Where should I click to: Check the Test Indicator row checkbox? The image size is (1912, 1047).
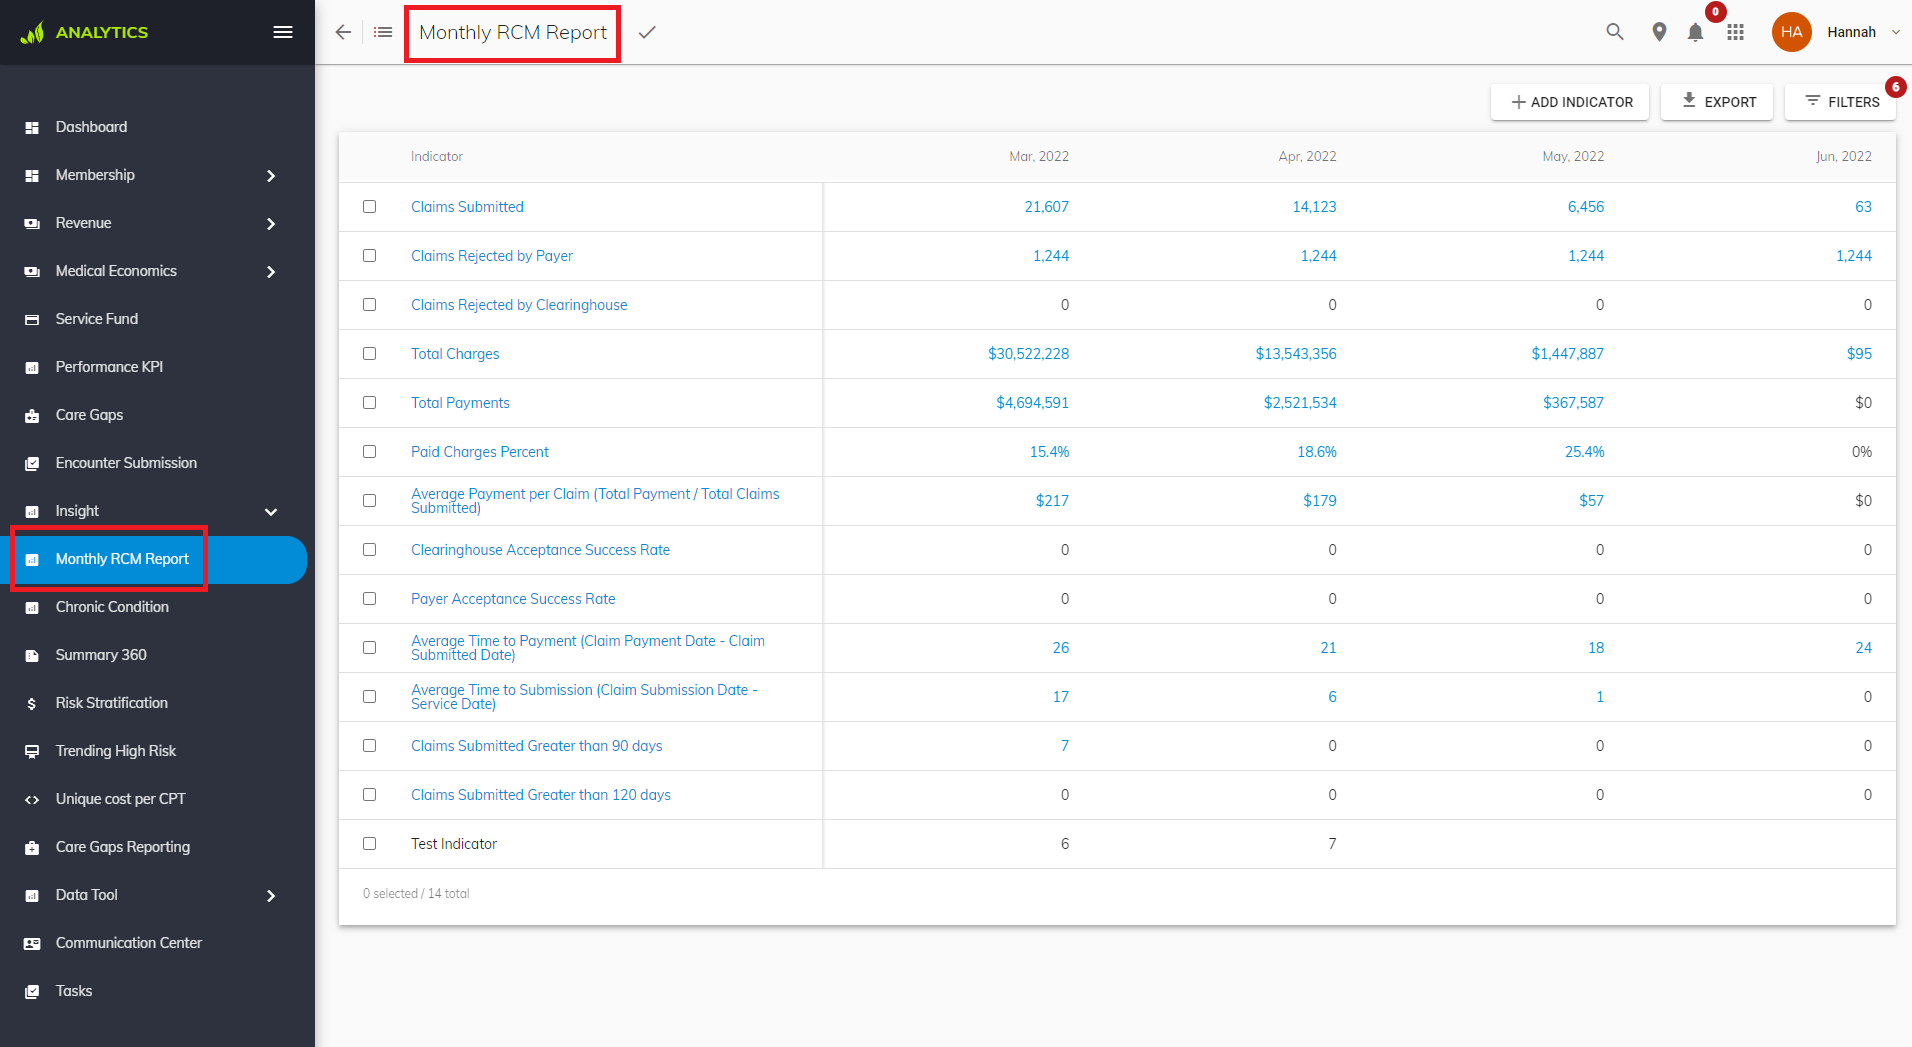(370, 844)
